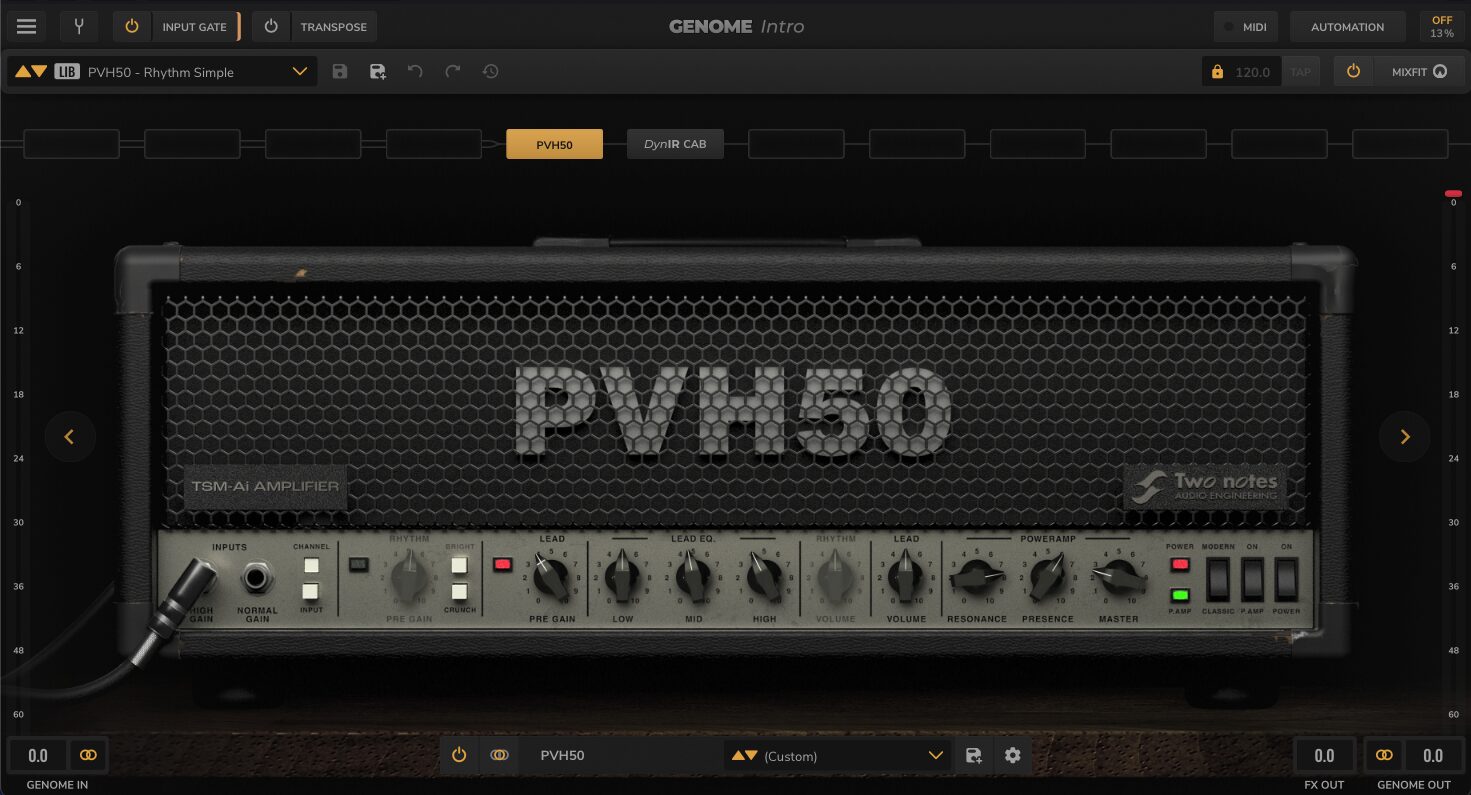Viewport: 1471px width, 795px height.
Task: Open the preset history
Action: [490, 72]
